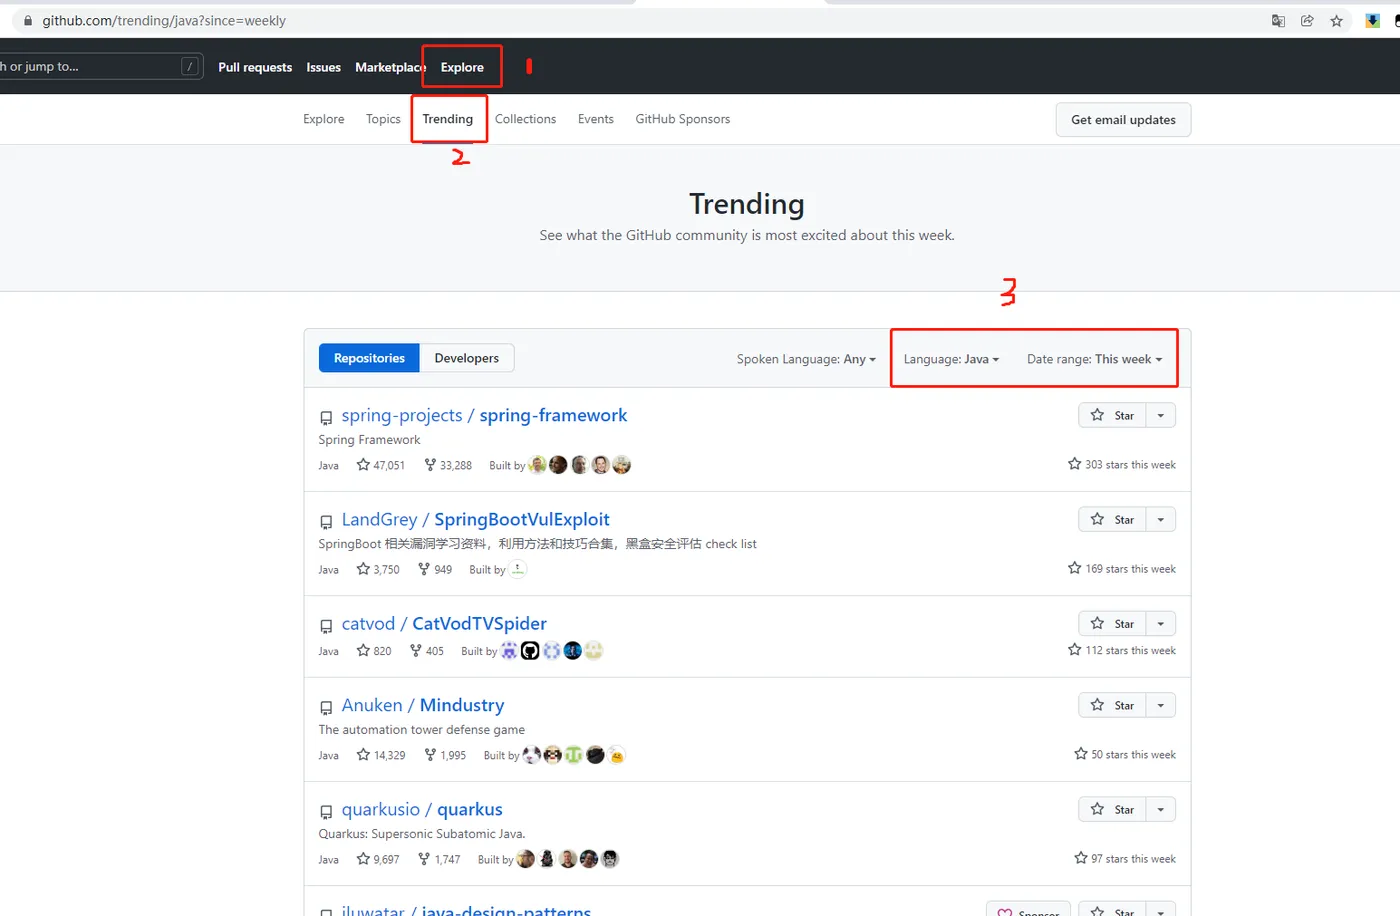This screenshot has width=1400, height=916.
Task: Expand star list dropdown for Mindustry
Action: pyautogui.click(x=1160, y=705)
